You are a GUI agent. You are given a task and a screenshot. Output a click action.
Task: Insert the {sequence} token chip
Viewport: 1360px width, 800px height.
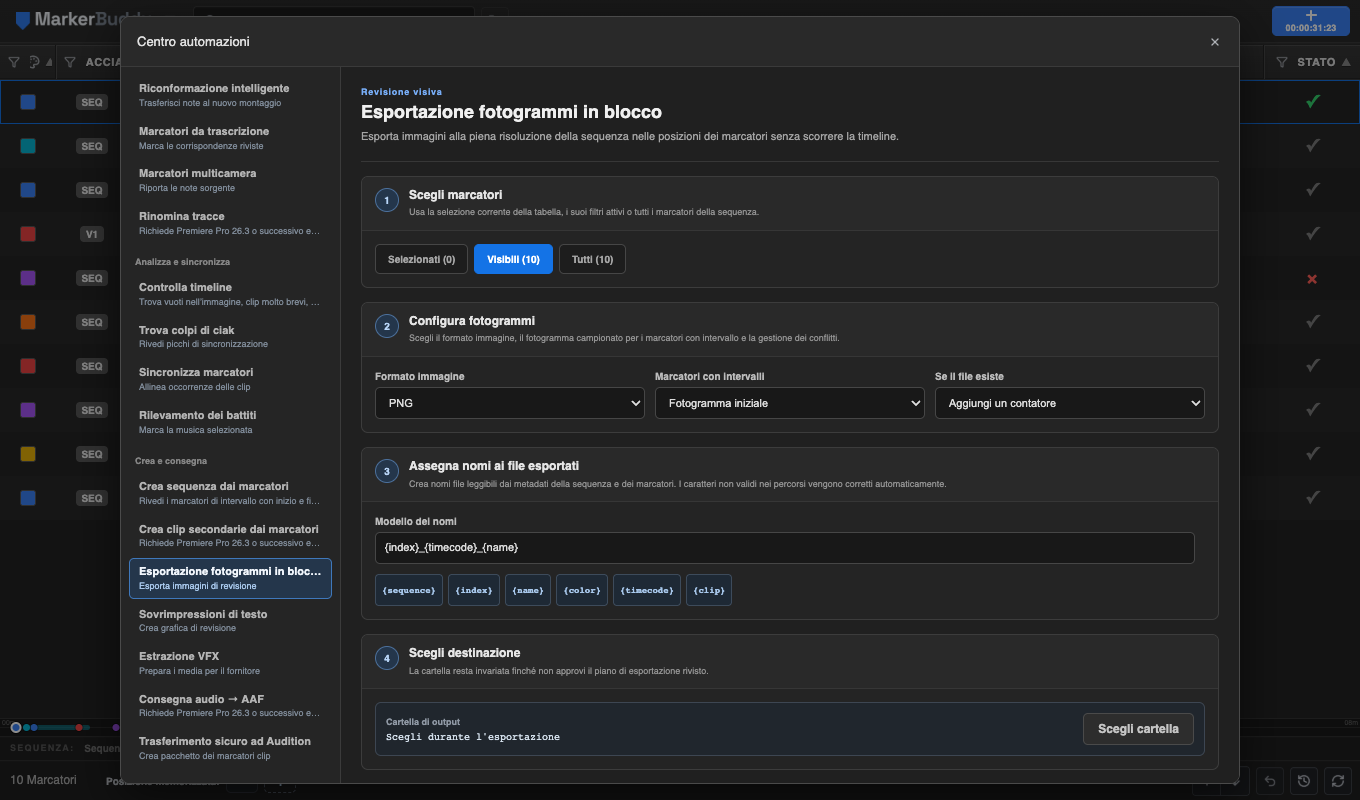point(408,590)
